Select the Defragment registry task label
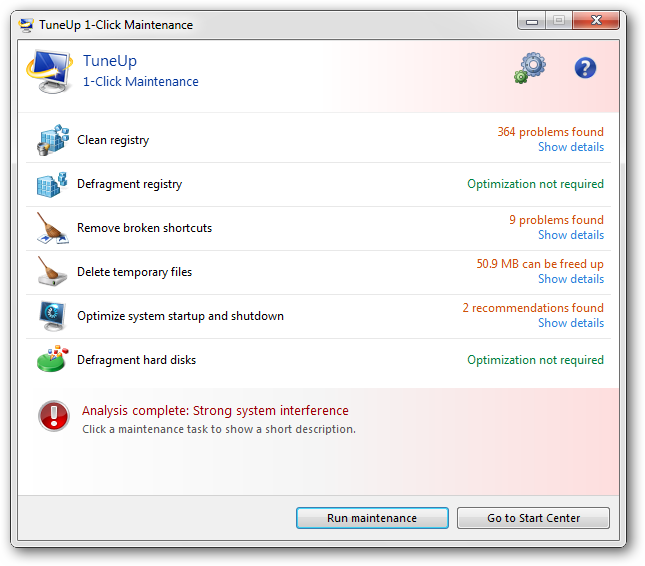 point(130,184)
